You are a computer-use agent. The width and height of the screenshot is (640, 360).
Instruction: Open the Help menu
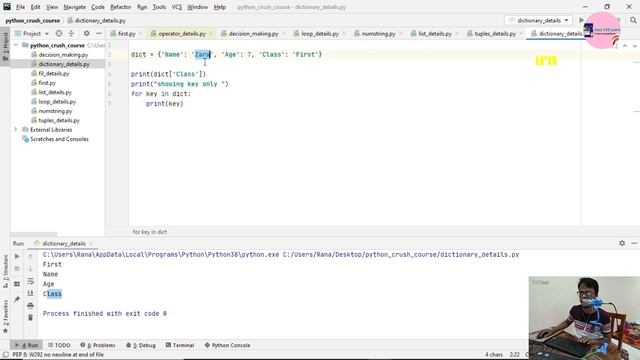[x=220, y=7]
